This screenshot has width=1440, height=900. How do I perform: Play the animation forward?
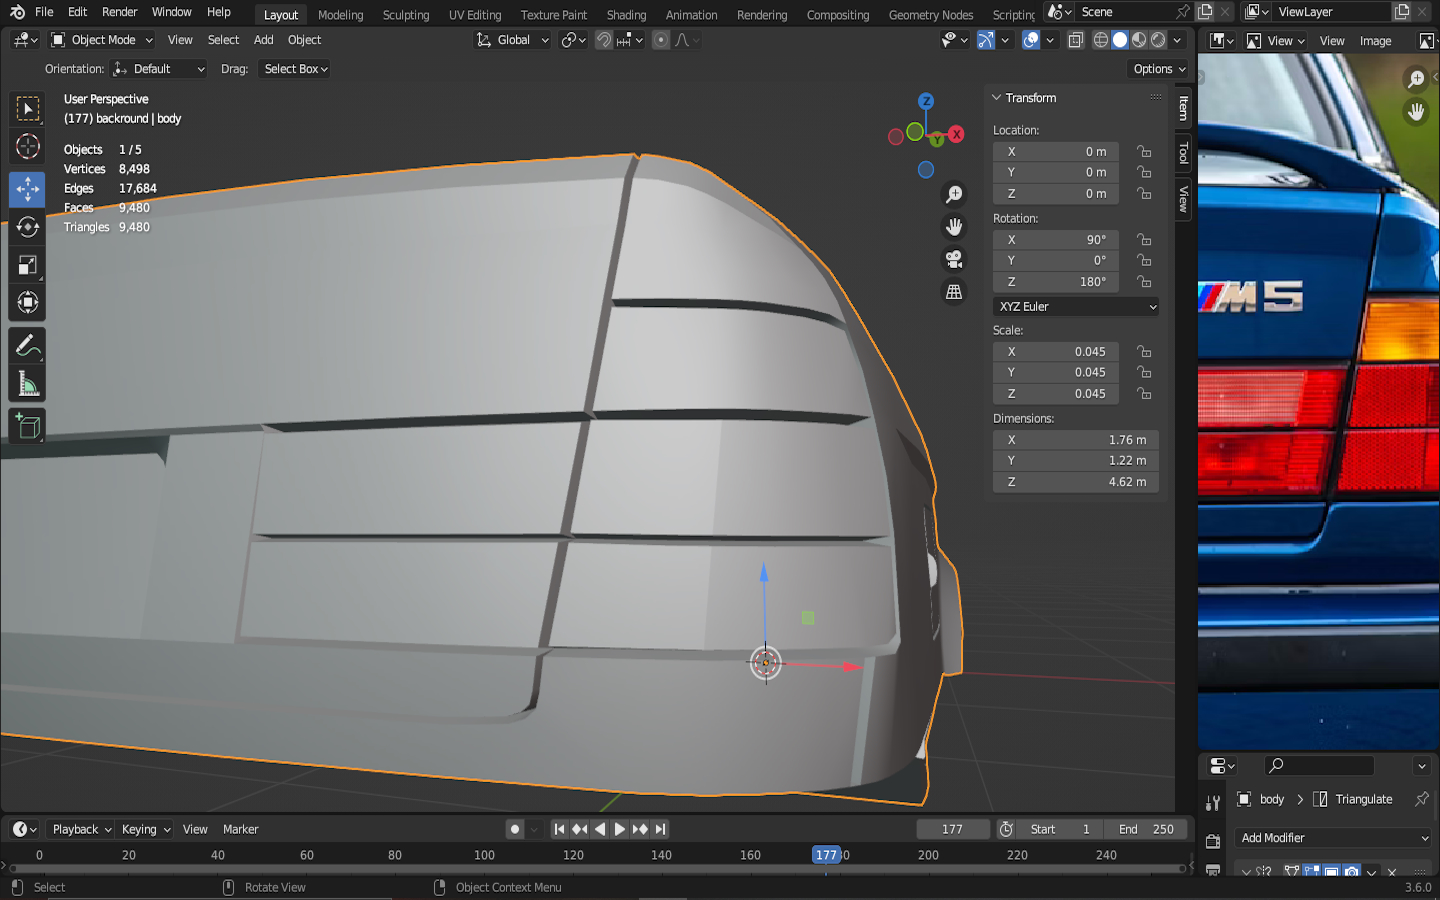pos(620,829)
